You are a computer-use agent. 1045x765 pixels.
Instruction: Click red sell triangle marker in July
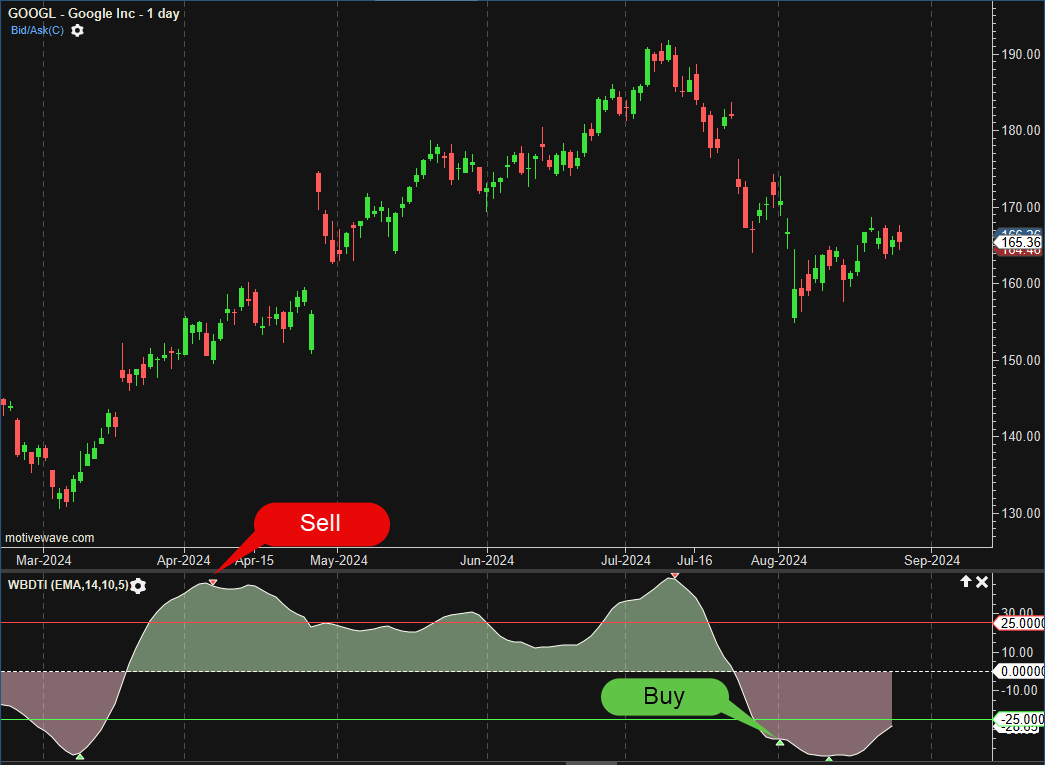pos(676,576)
